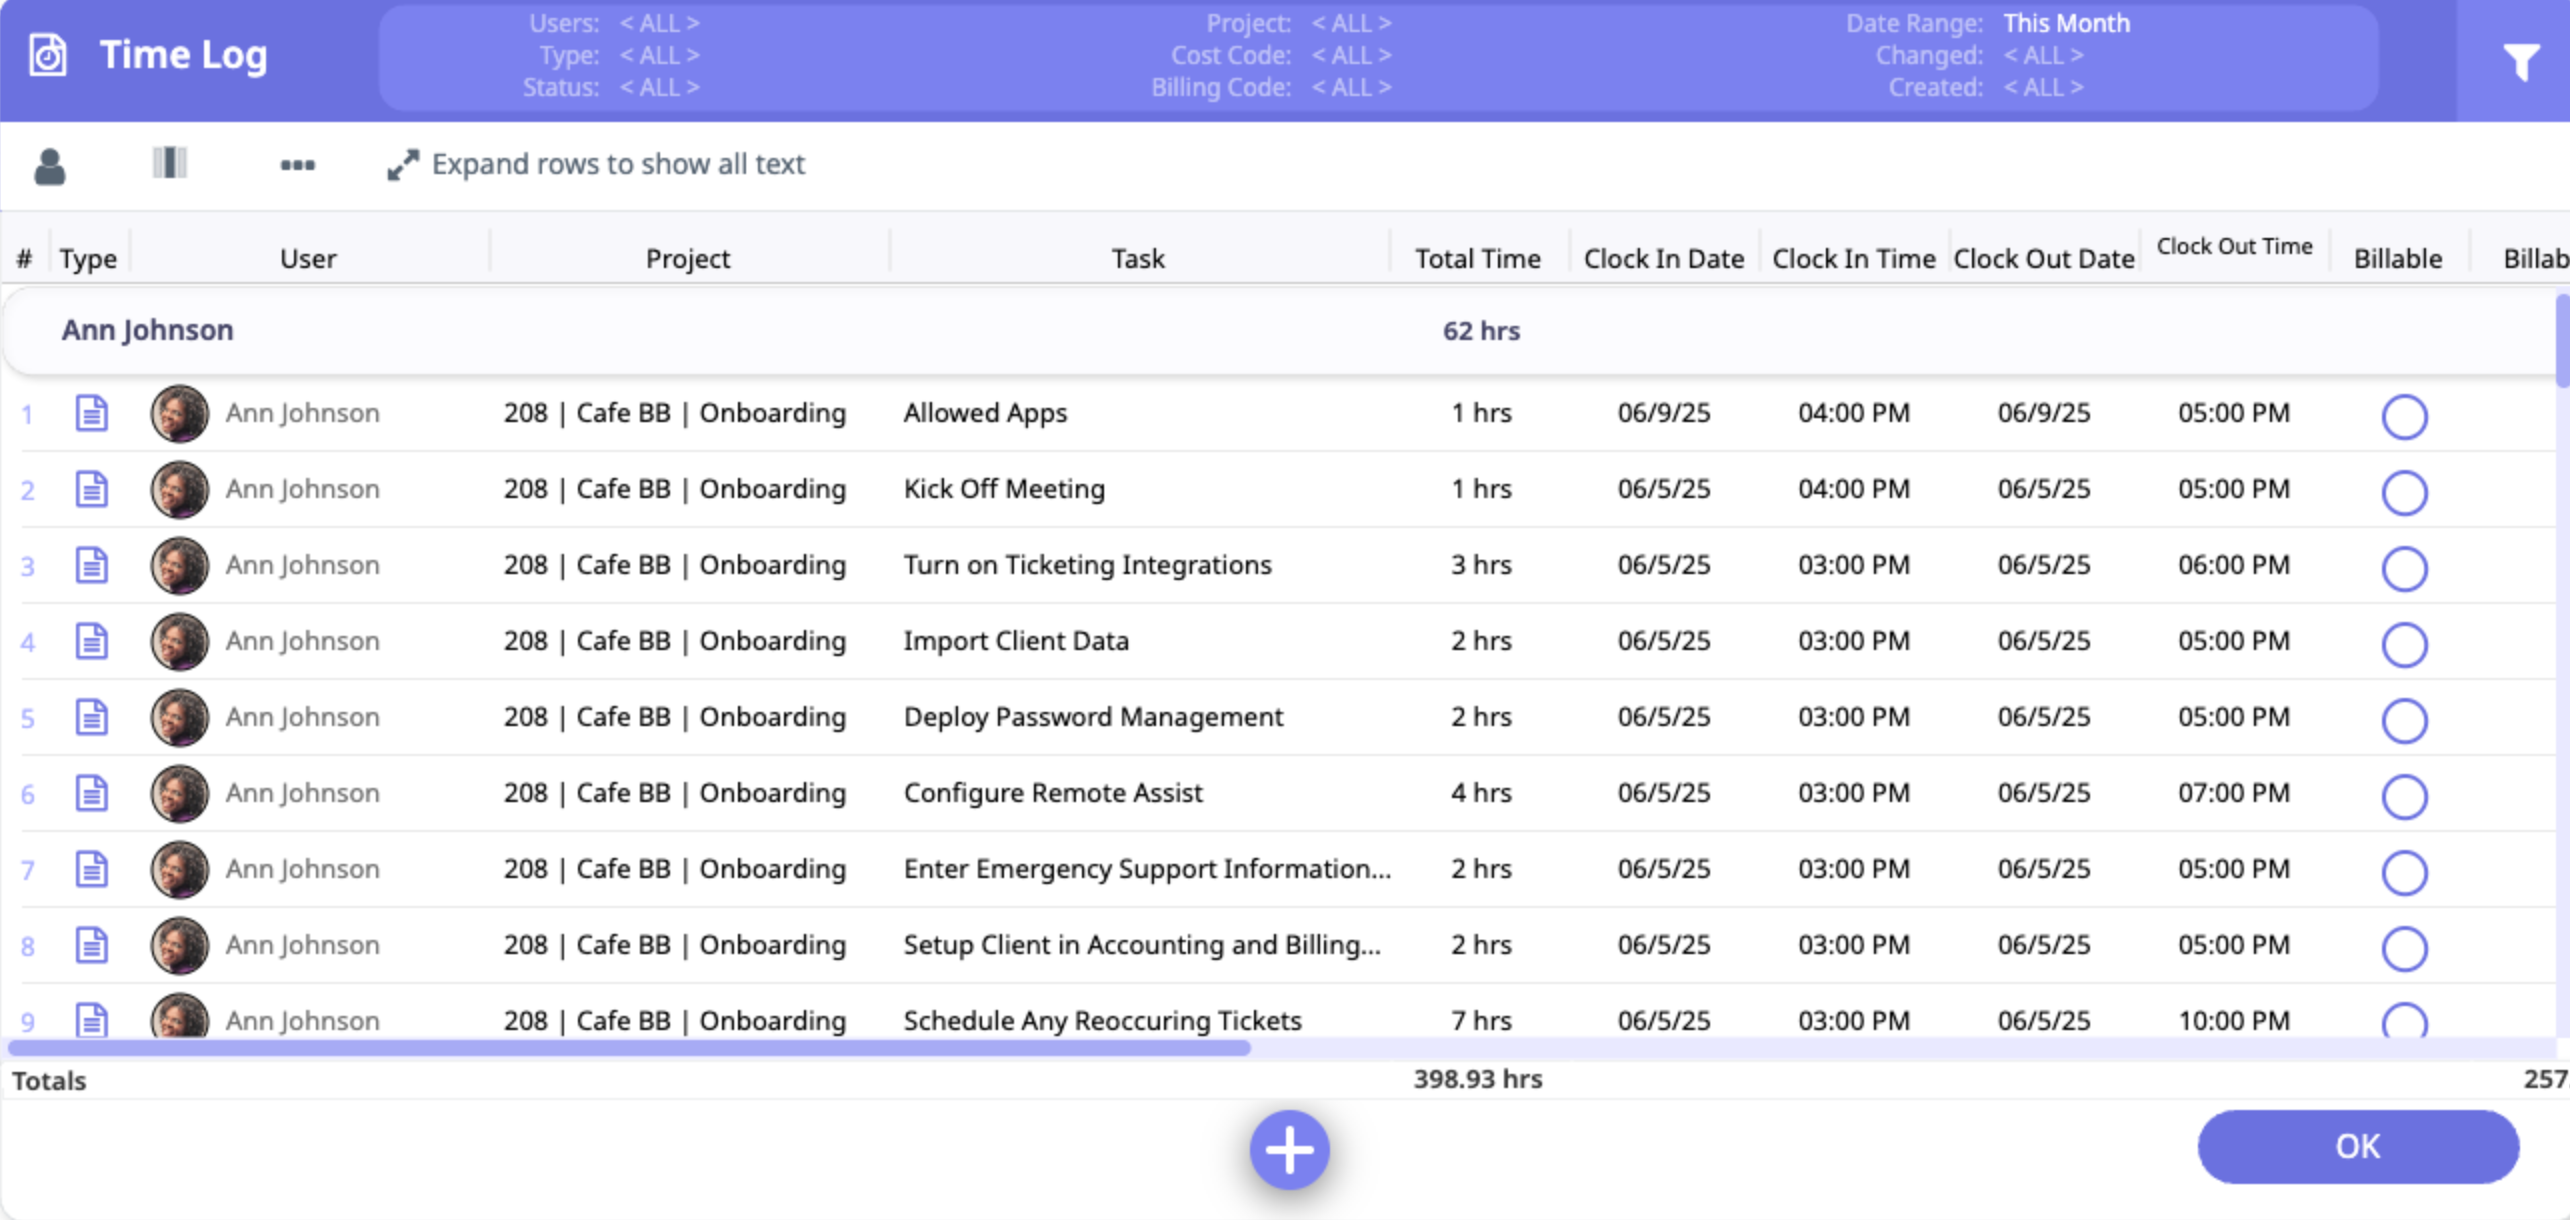Click the add time entry plus button
Image resolution: width=2570 pixels, height=1220 pixels.
pos(1289,1150)
